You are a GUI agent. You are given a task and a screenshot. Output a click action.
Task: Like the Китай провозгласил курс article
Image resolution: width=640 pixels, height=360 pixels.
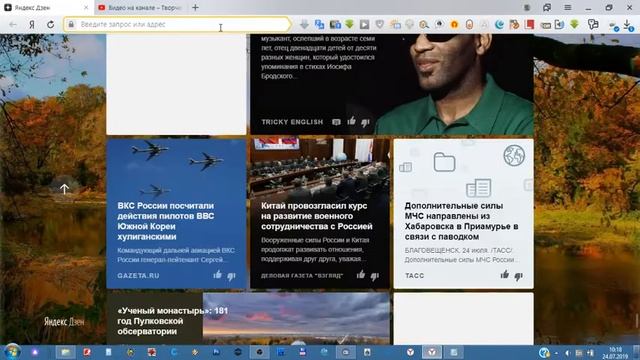(360, 275)
